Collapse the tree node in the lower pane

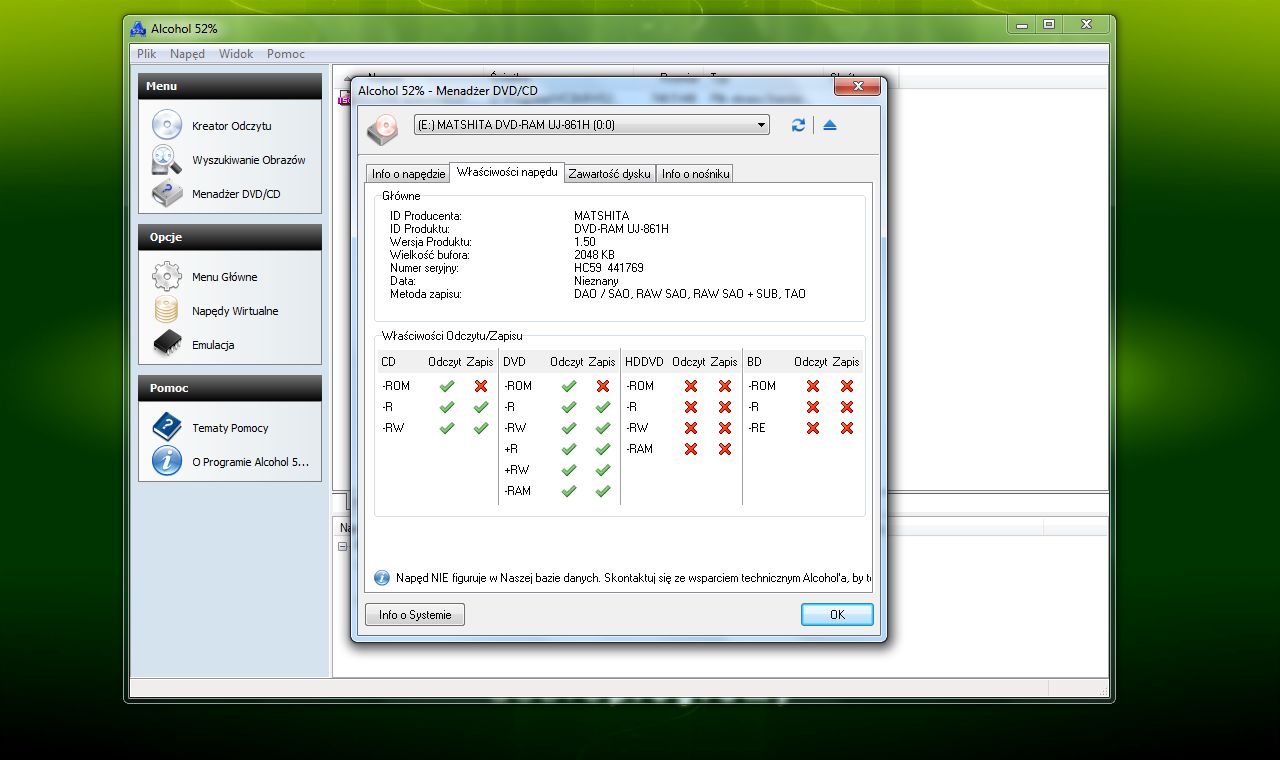point(342,547)
